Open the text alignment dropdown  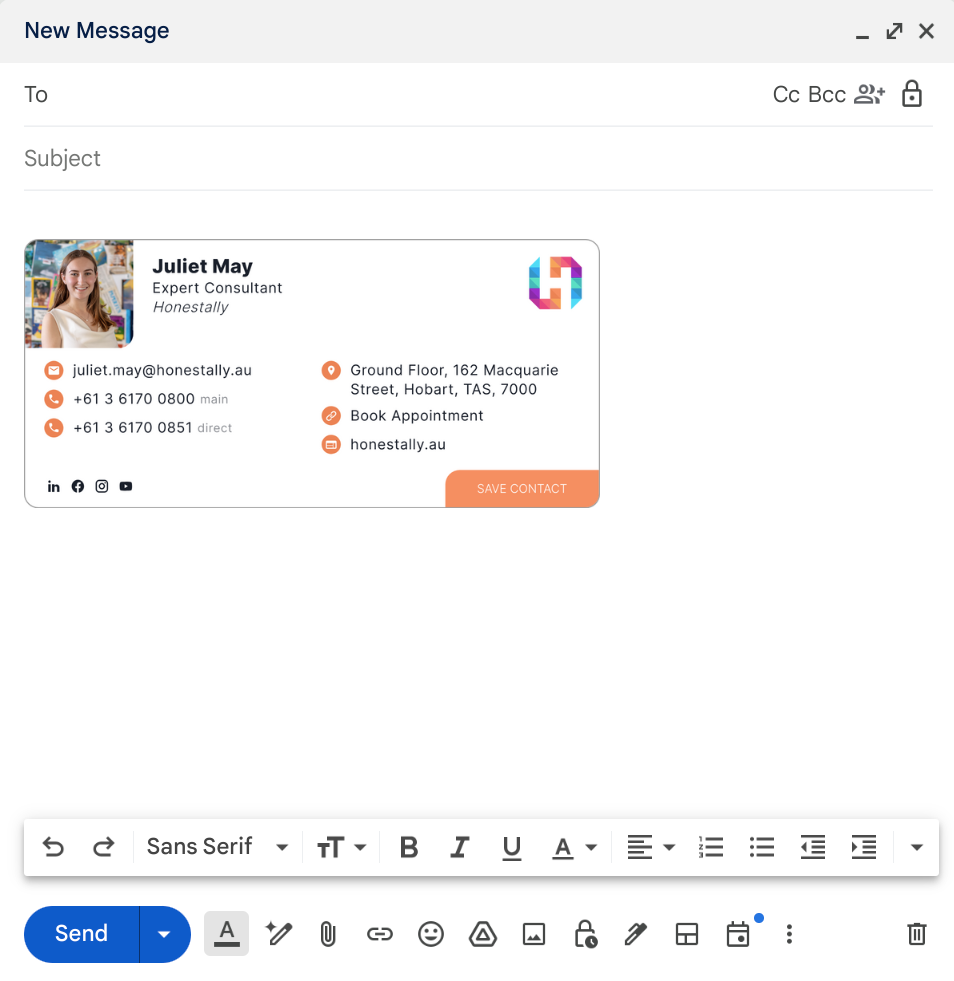tap(650, 848)
